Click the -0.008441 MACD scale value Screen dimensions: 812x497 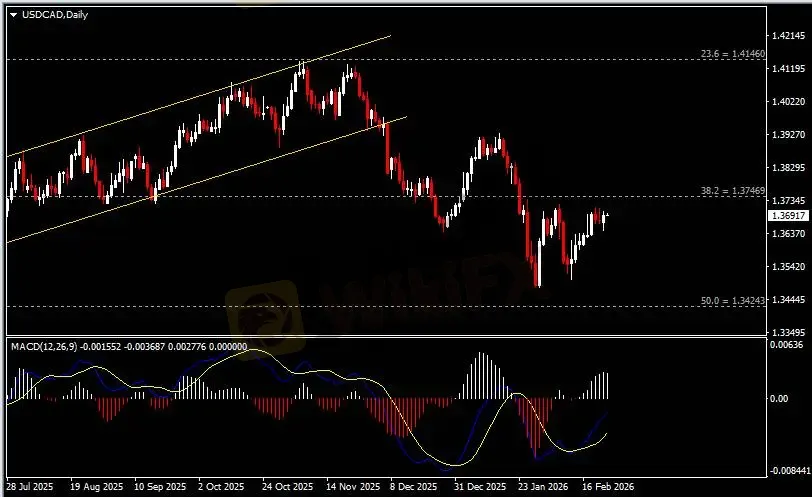tap(789, 471)
